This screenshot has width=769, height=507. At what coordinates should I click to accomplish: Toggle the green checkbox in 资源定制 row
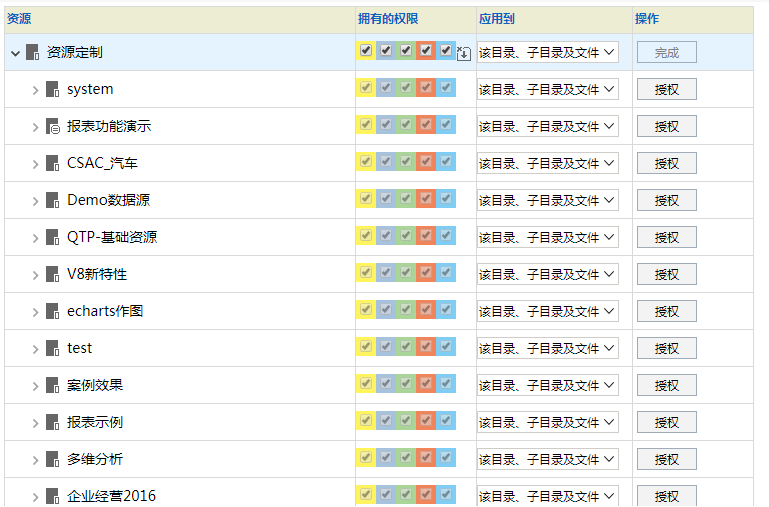[x=406, y=50]
